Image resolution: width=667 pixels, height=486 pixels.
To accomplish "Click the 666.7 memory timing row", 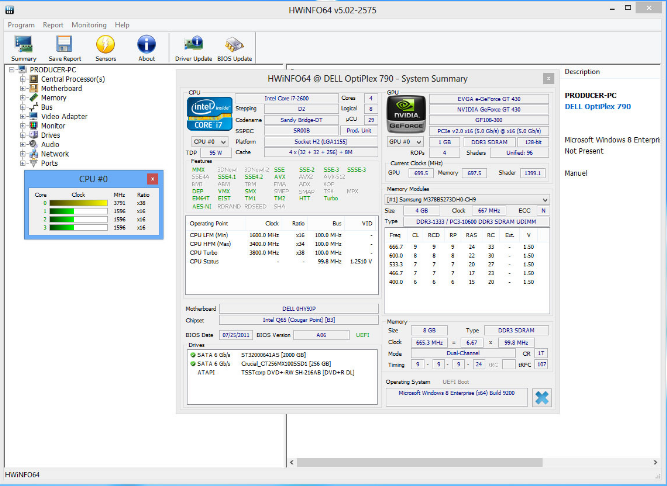I will (x=467, y=247).
